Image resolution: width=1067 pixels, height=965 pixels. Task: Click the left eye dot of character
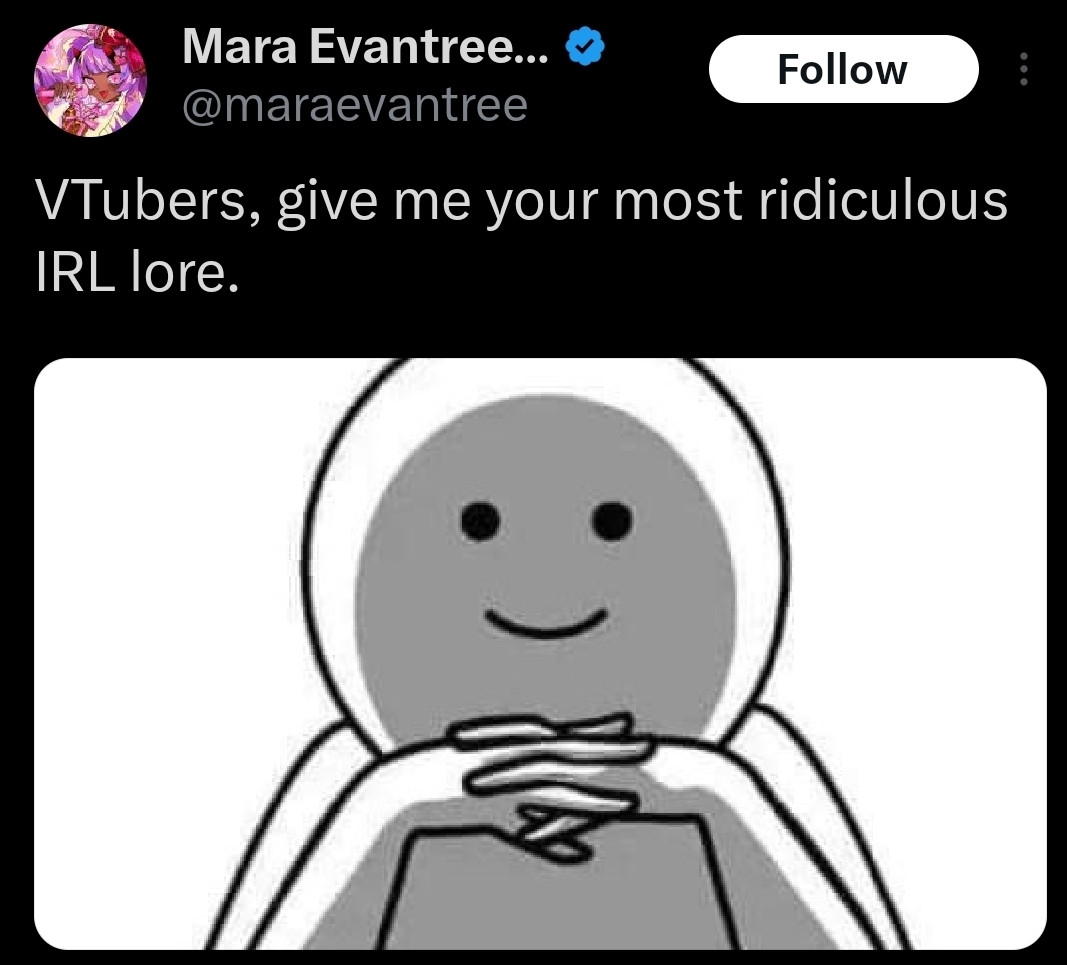click(480, 522)
